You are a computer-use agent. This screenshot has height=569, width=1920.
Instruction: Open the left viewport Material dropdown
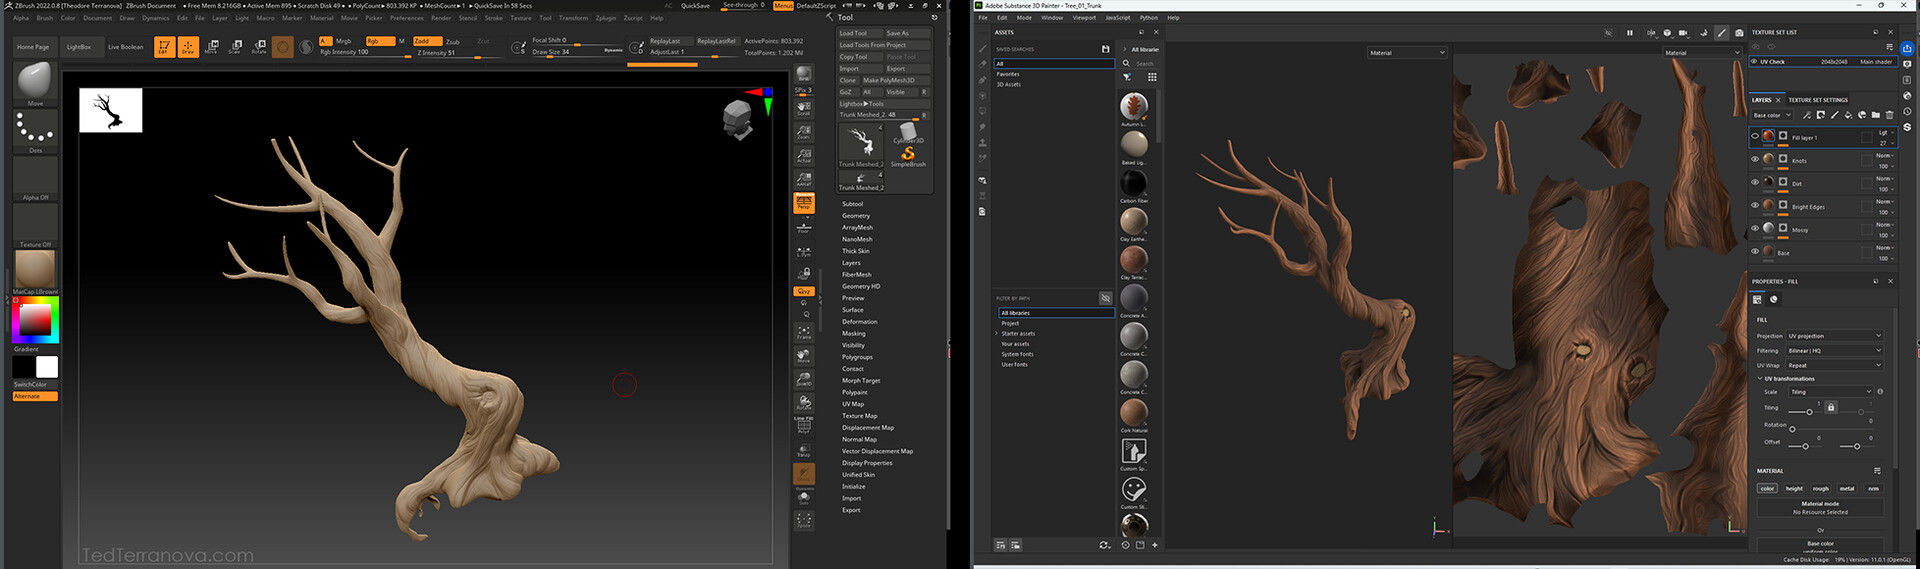pos(1407,53)
